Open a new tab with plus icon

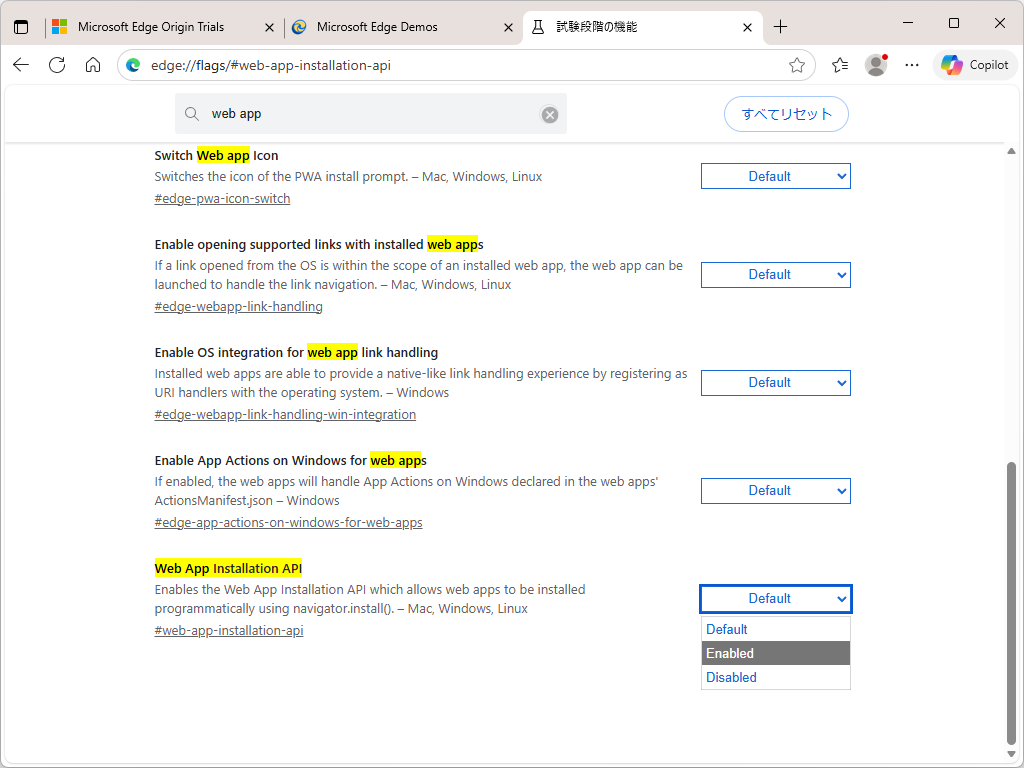coord(780,27)
